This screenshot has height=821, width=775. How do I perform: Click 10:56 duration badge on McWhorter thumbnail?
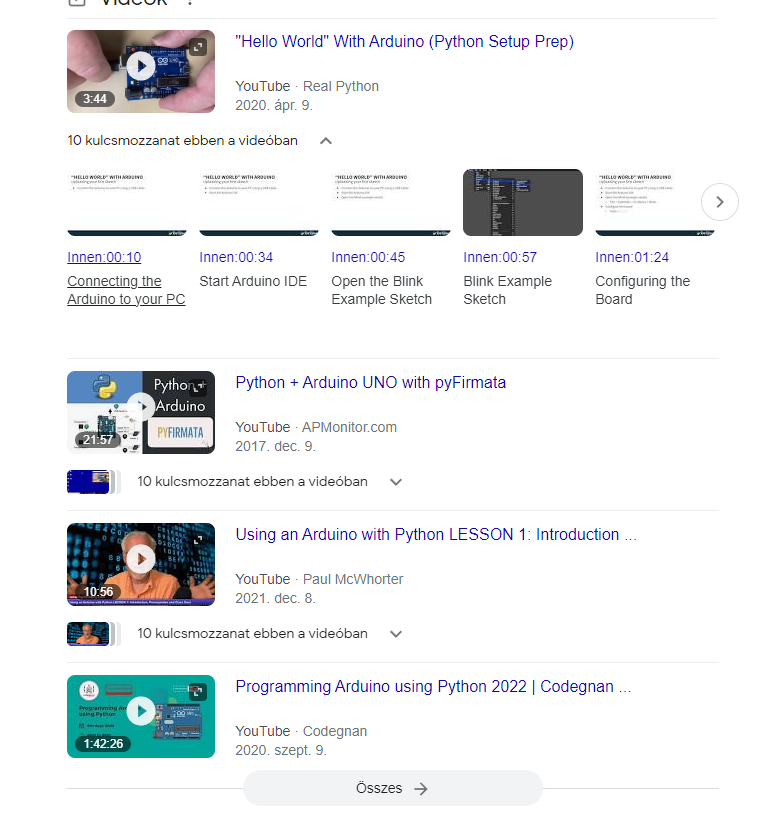(98, 592)
